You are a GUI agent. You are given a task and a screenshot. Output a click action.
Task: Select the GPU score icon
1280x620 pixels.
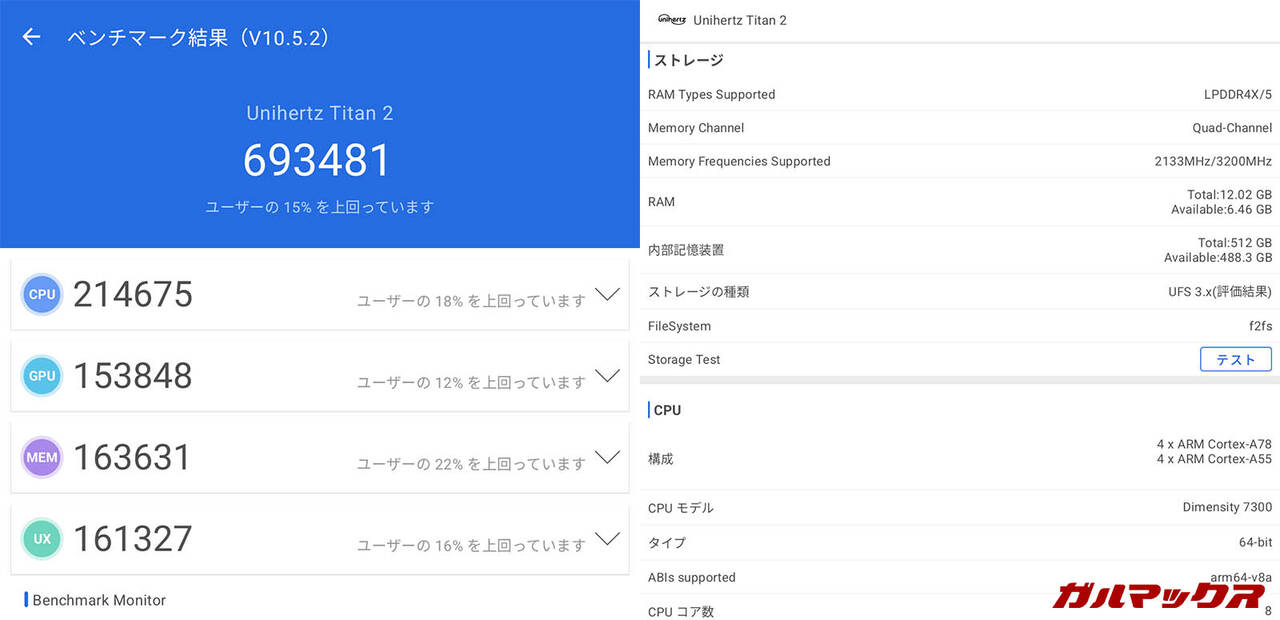41,375
